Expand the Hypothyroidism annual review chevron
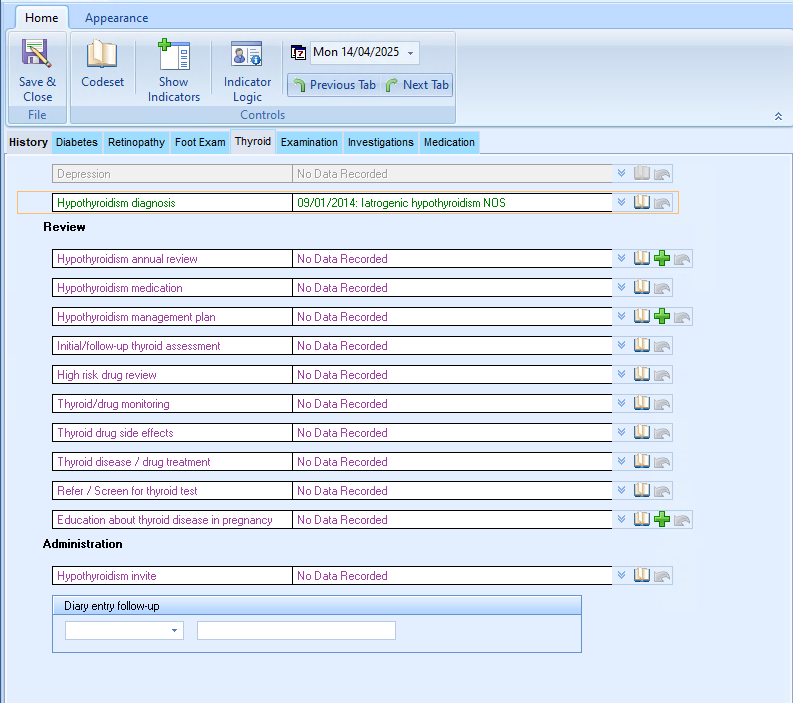The width and height of the screenshot is (793, 703). (622, 258)
